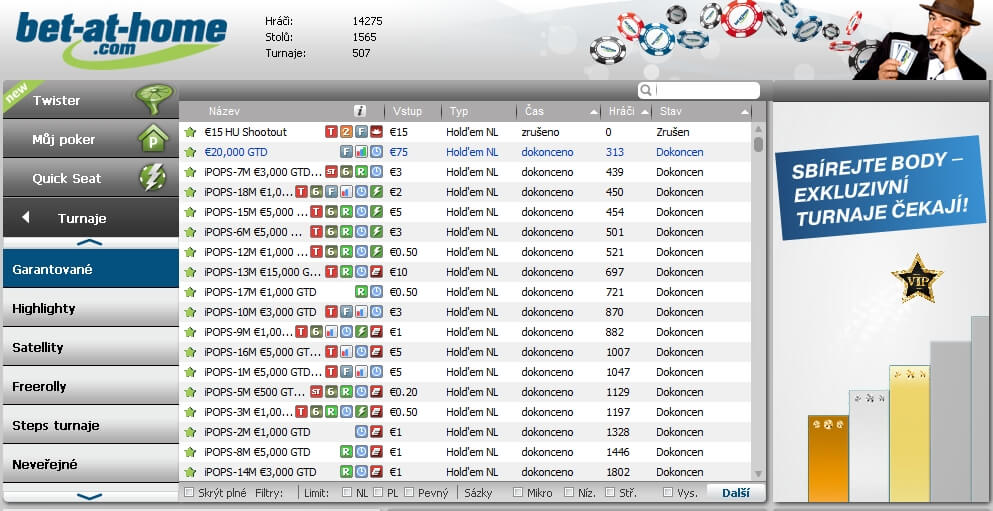Viewport: 993px width, 511px height.
Task: Click the F icon on iPOPS-10M row
Action: click(x=346, y=312)
